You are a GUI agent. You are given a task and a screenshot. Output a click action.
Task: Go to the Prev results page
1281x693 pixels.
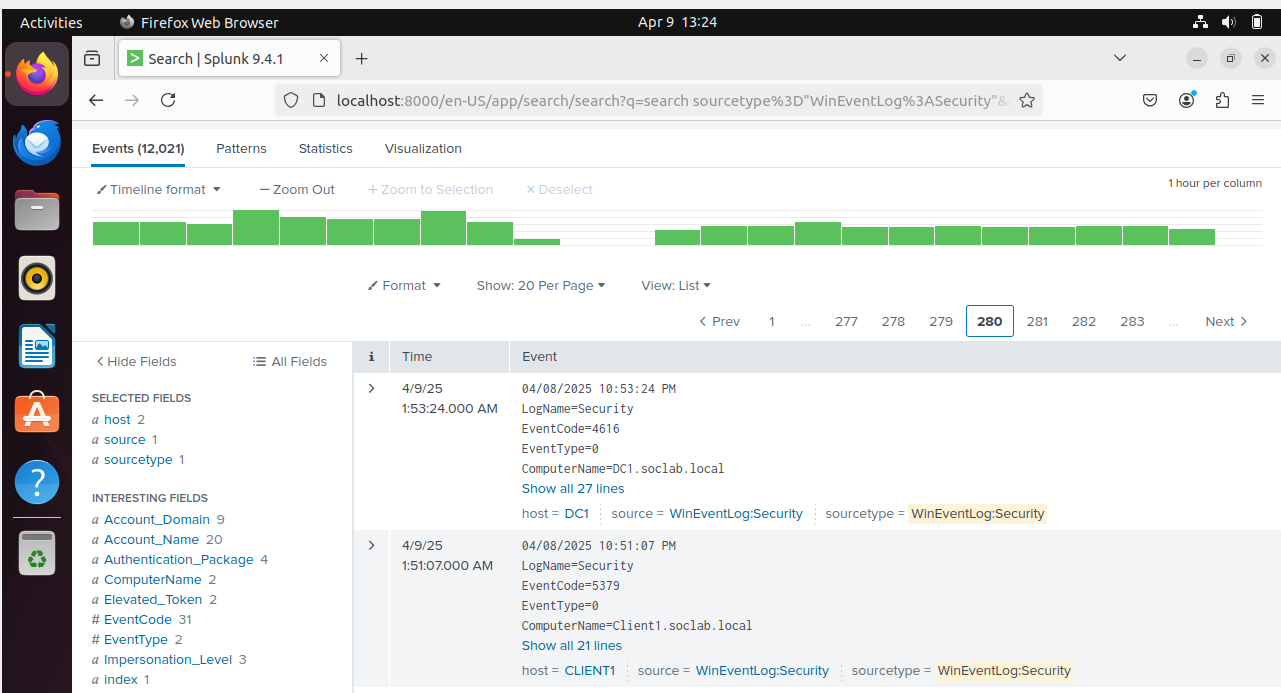(719, 321)
